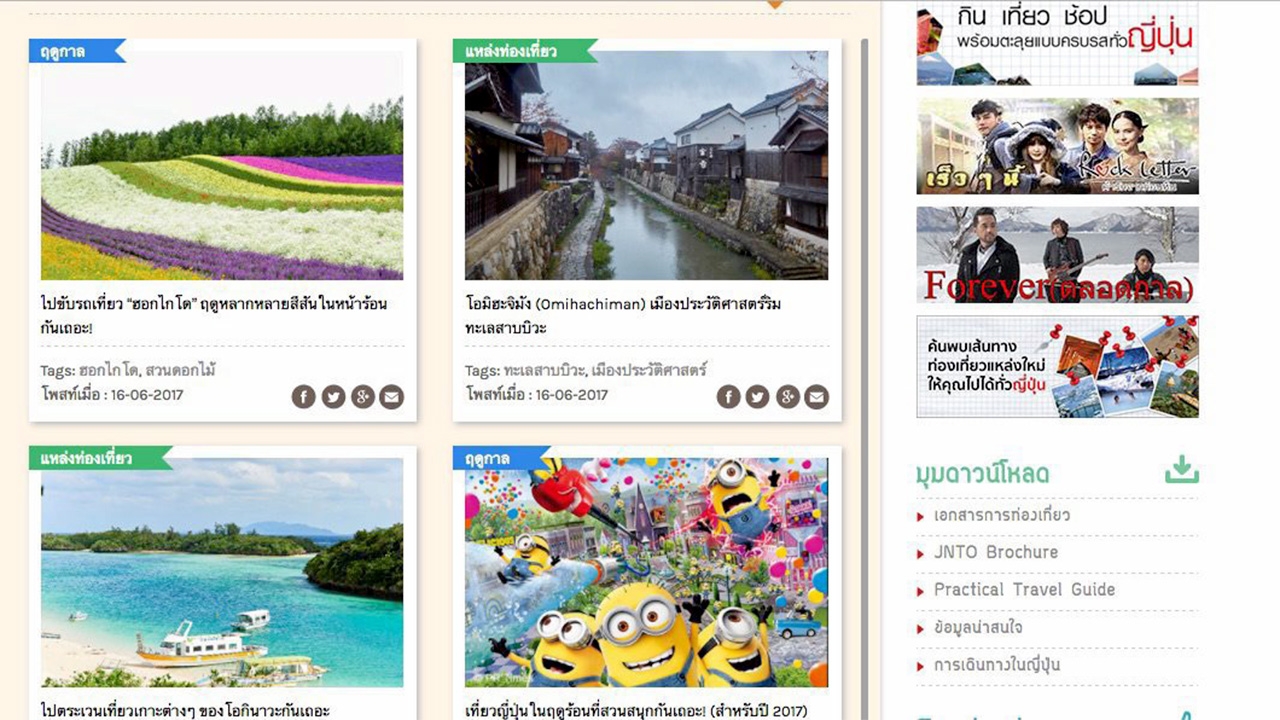Email the Omihachiman article
This screenshot has width=1280, height=720.
point(817,397)
